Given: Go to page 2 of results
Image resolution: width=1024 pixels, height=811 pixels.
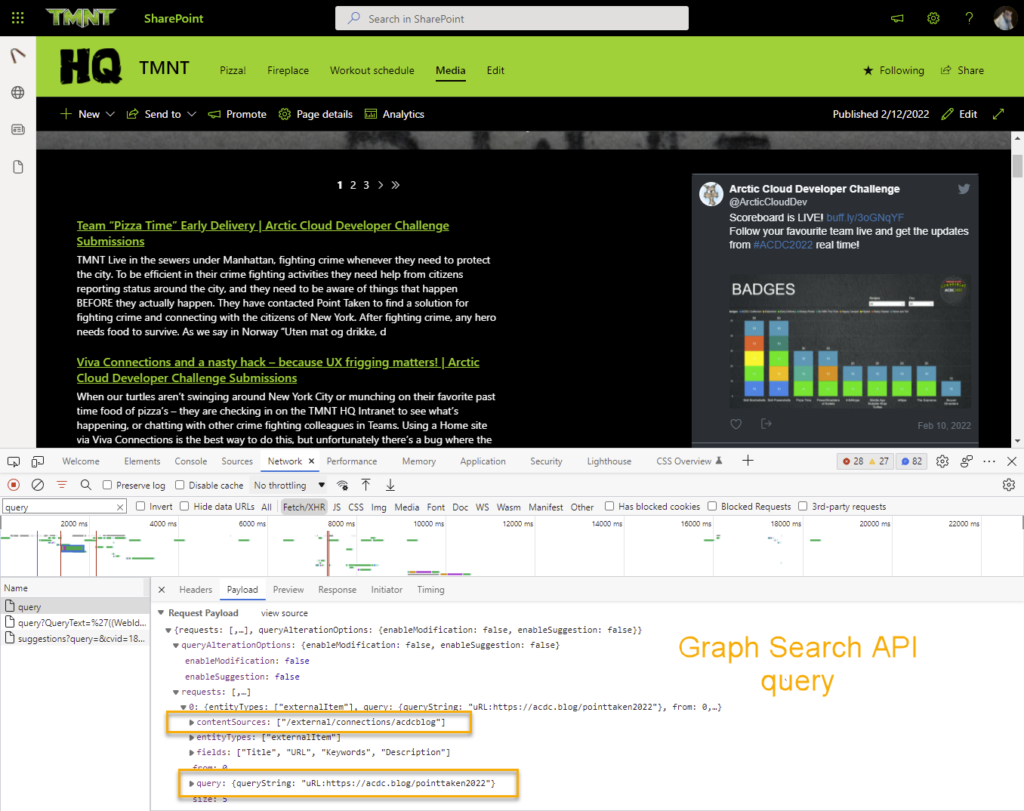Looking at the screenshot, I should point(353,185).
